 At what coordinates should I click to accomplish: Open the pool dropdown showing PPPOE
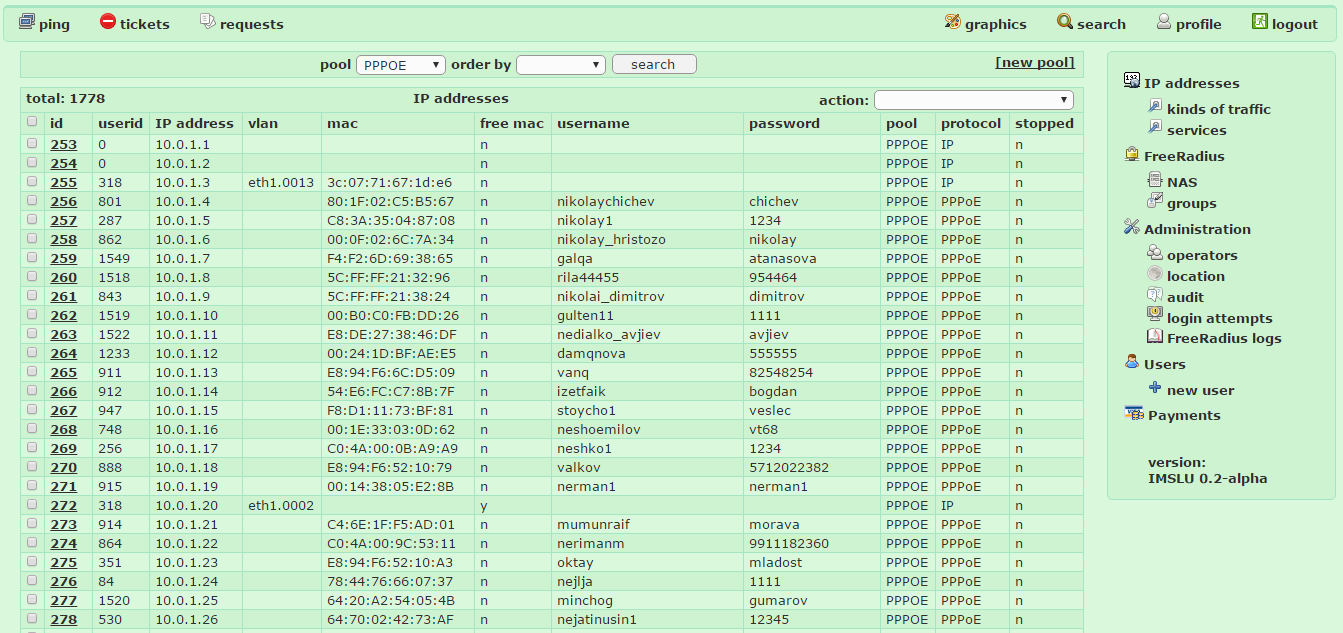click(400, 63)
